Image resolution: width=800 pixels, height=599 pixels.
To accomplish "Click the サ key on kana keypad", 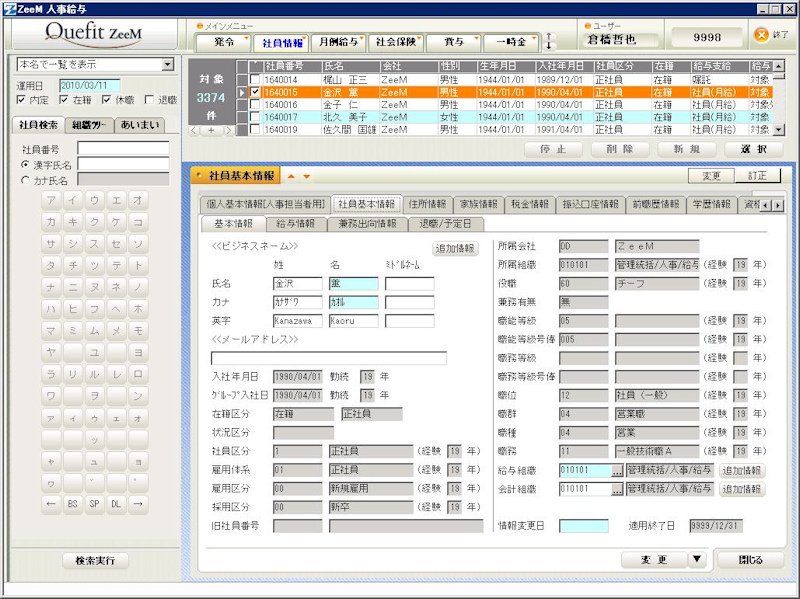I will pos(51,244).
